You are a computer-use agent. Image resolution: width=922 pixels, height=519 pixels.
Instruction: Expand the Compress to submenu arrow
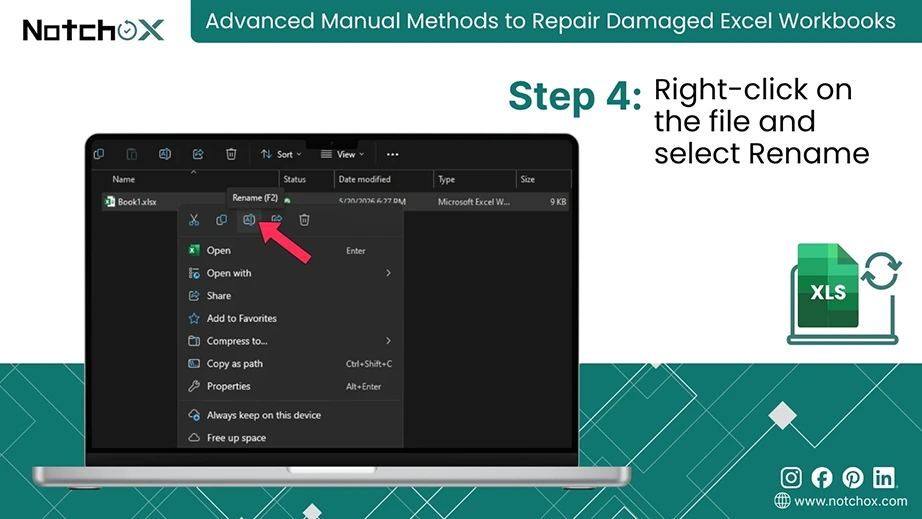(x=388, y=341)
